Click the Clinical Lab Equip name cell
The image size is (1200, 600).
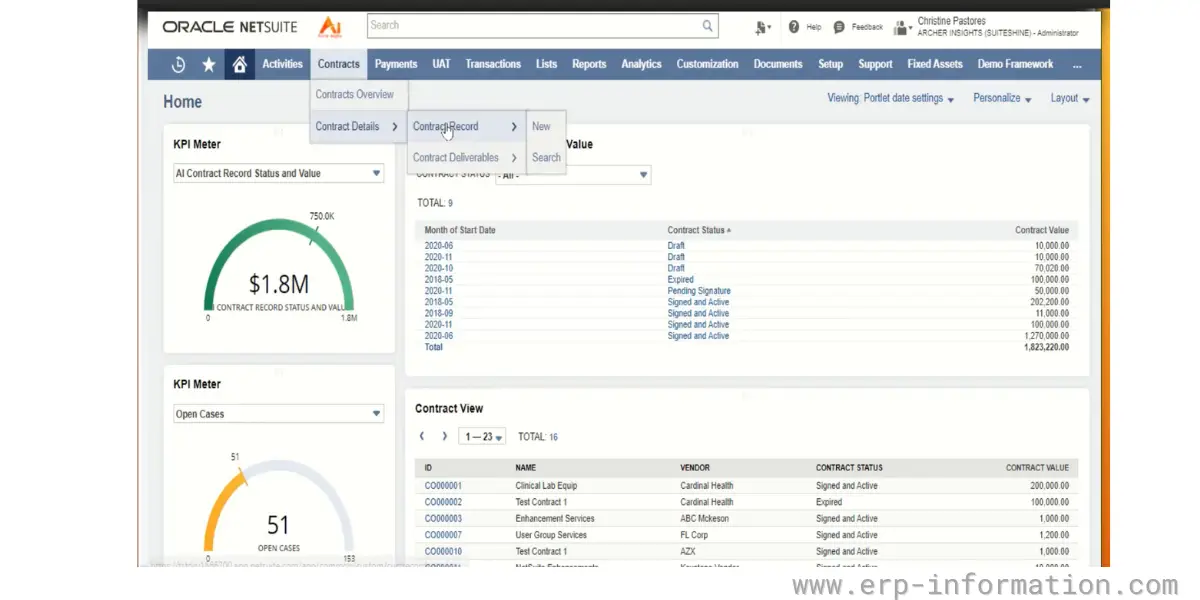click(x=546, y=486)
